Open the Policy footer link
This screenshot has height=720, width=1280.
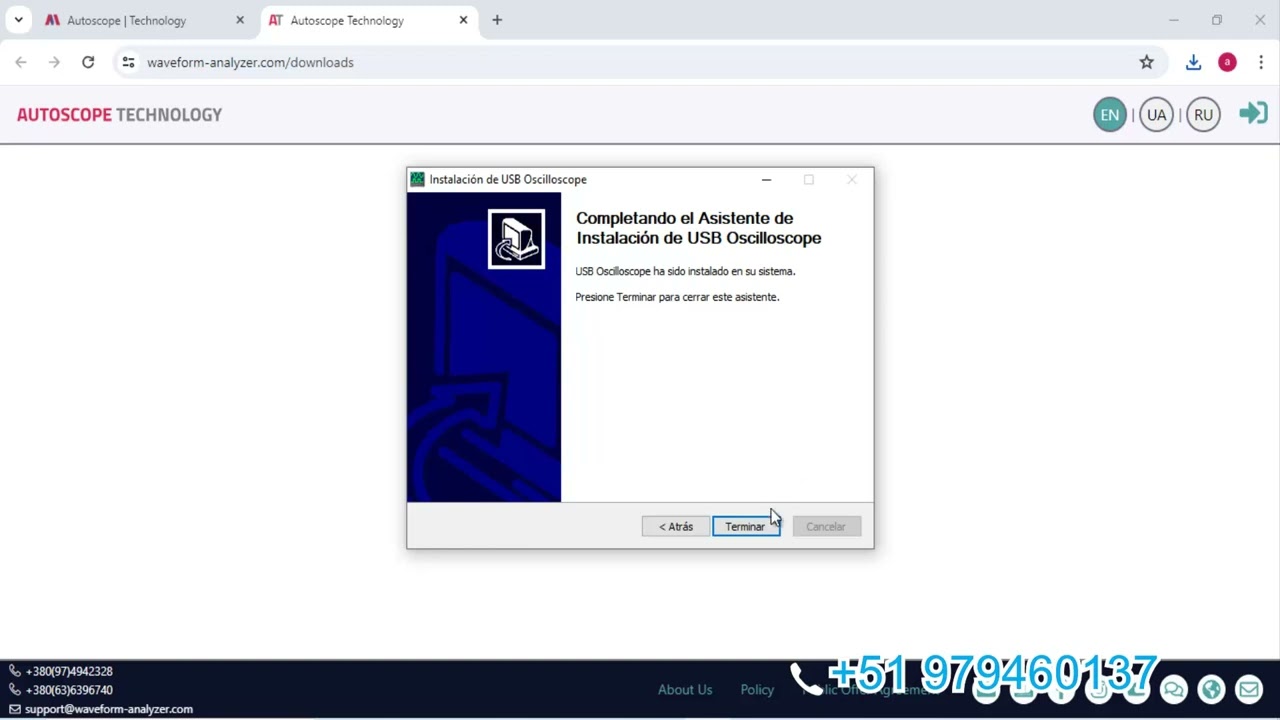[x=757, y=690]
